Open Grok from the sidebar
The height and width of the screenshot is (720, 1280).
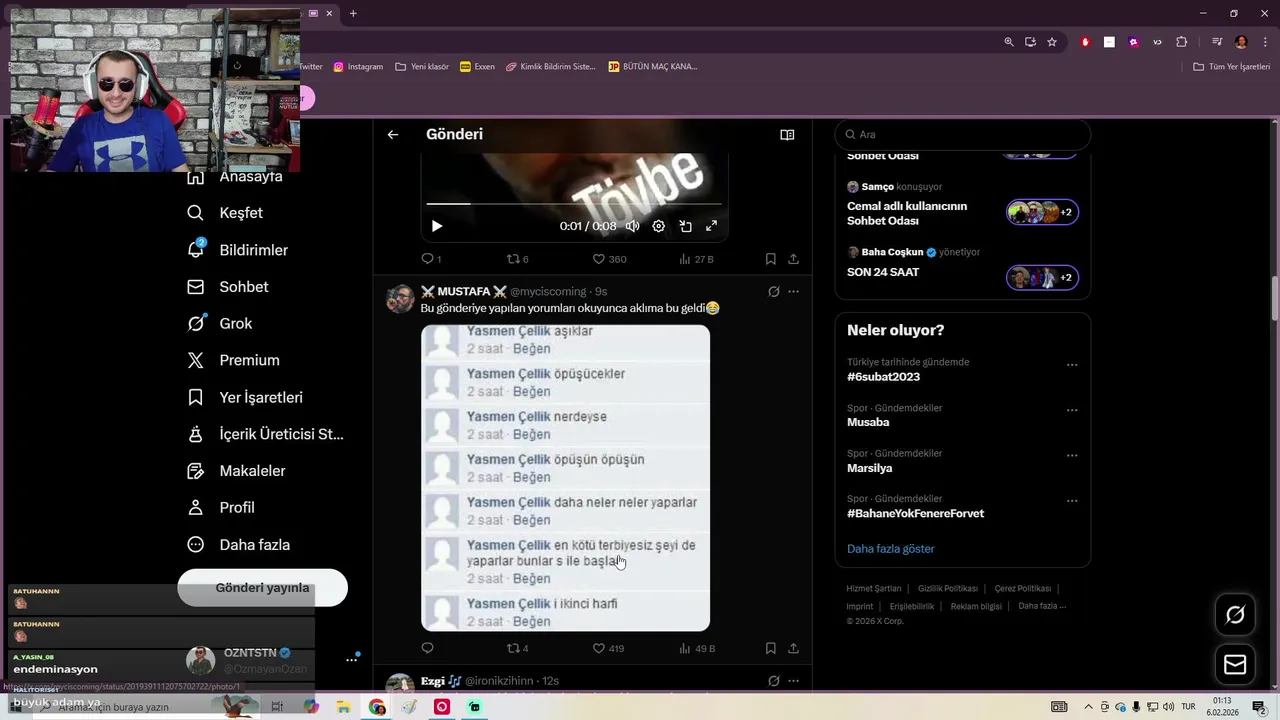220,324
